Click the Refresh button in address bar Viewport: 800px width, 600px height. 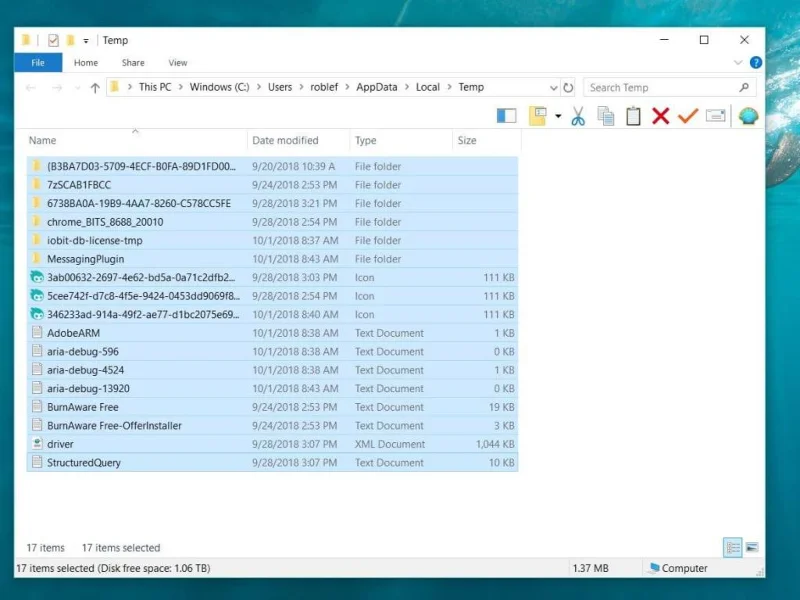pos(568,88)
